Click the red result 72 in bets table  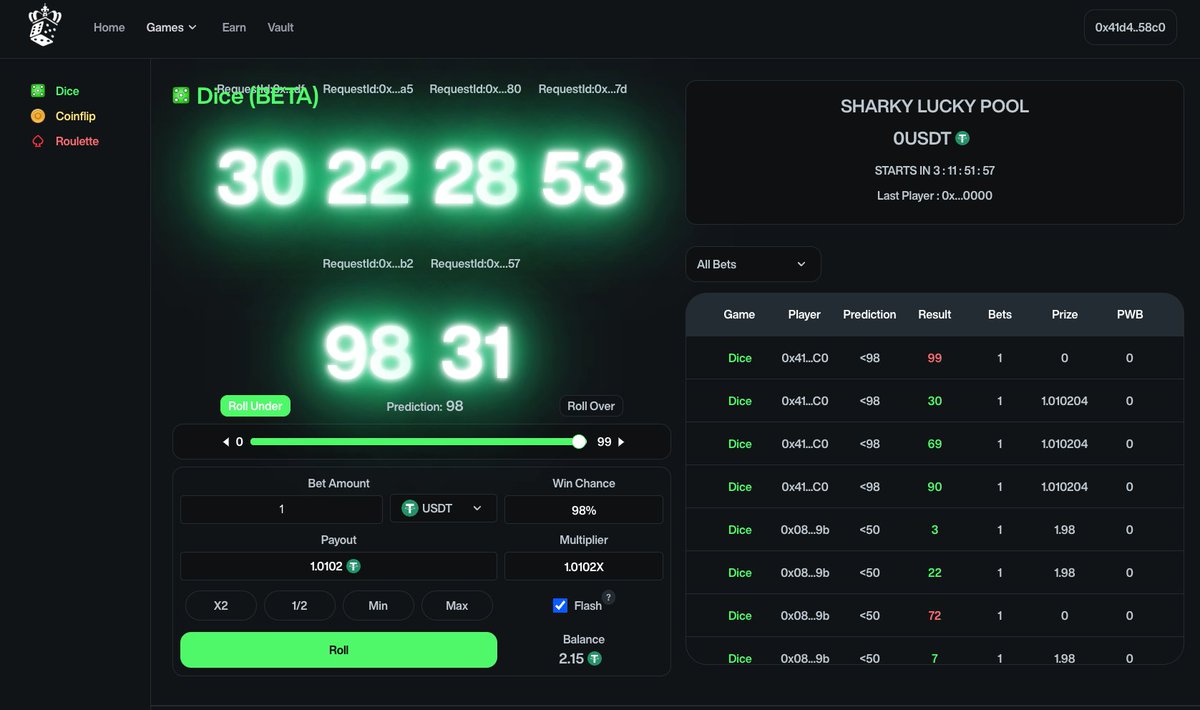934,616
